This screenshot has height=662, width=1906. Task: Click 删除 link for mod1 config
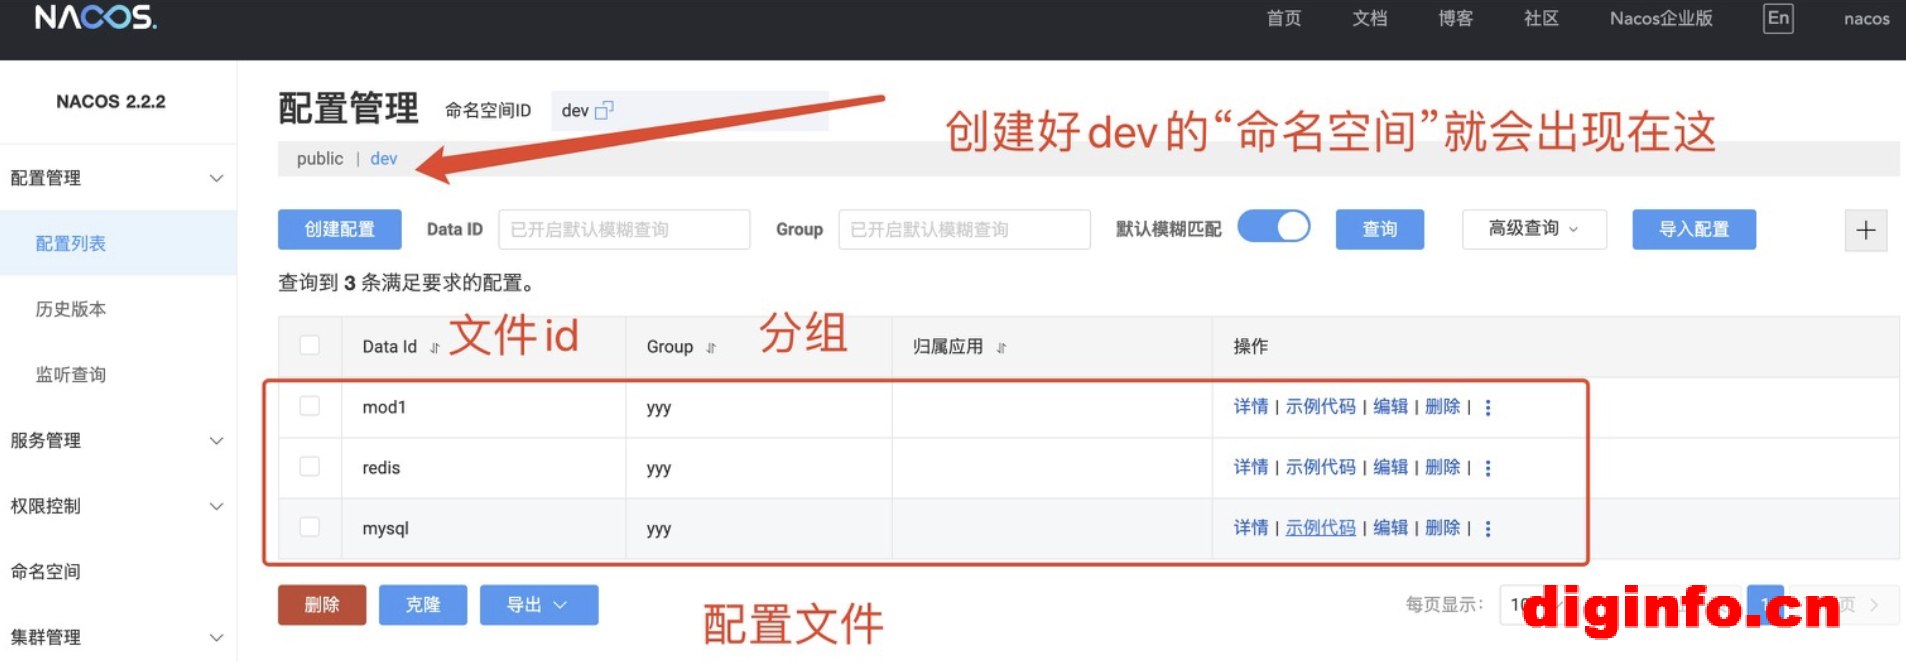click(x=1443, y=406)
